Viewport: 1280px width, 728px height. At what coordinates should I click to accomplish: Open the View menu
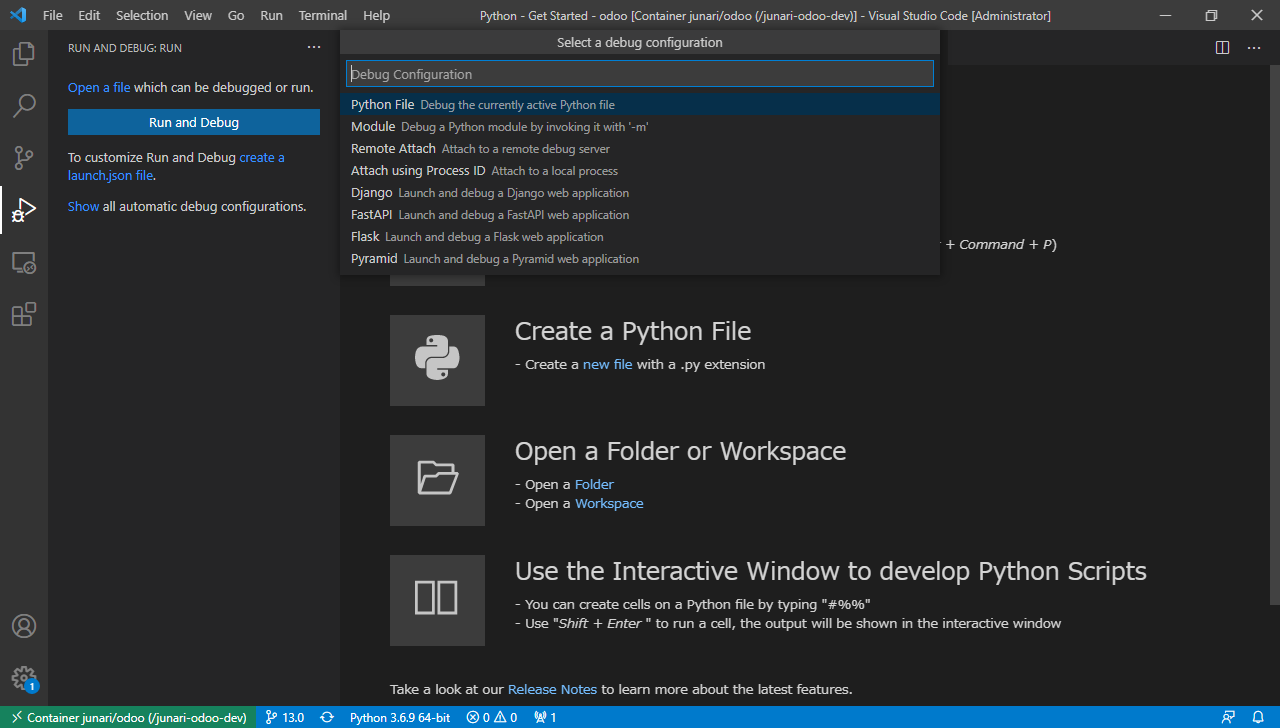(198, 15)
